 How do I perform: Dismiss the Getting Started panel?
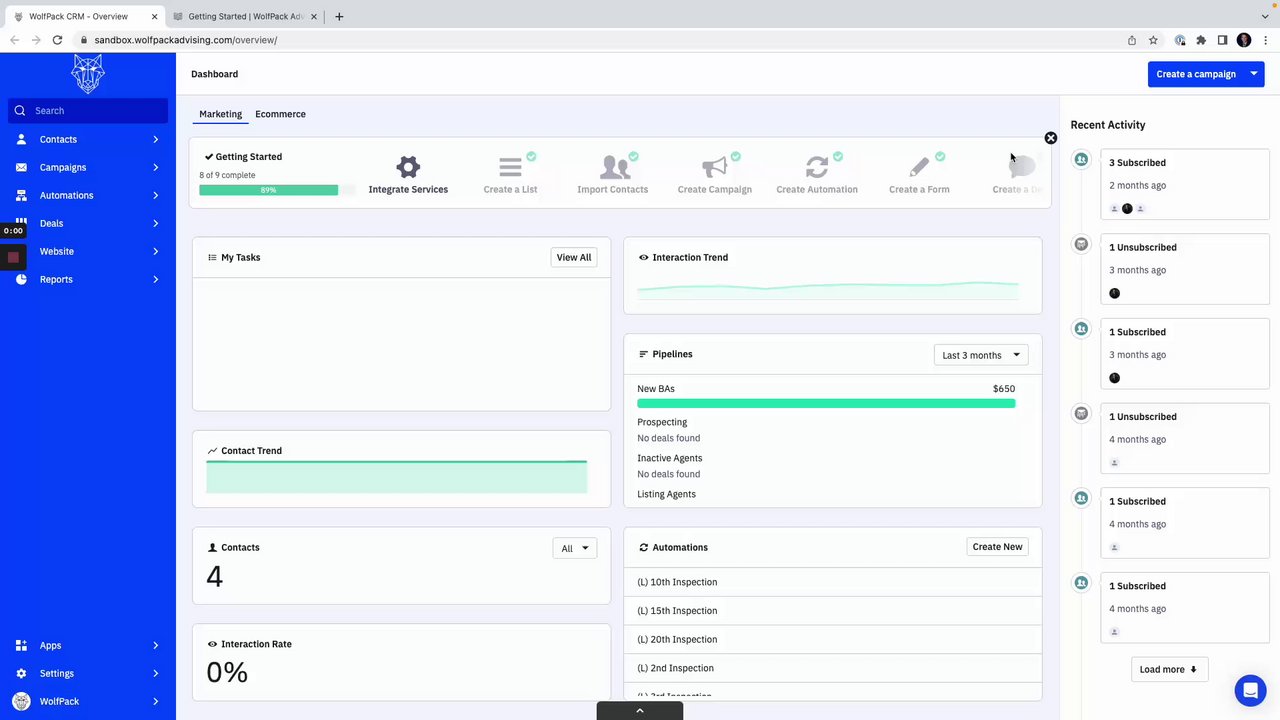pyautogui.click(x=1050, y=138)
